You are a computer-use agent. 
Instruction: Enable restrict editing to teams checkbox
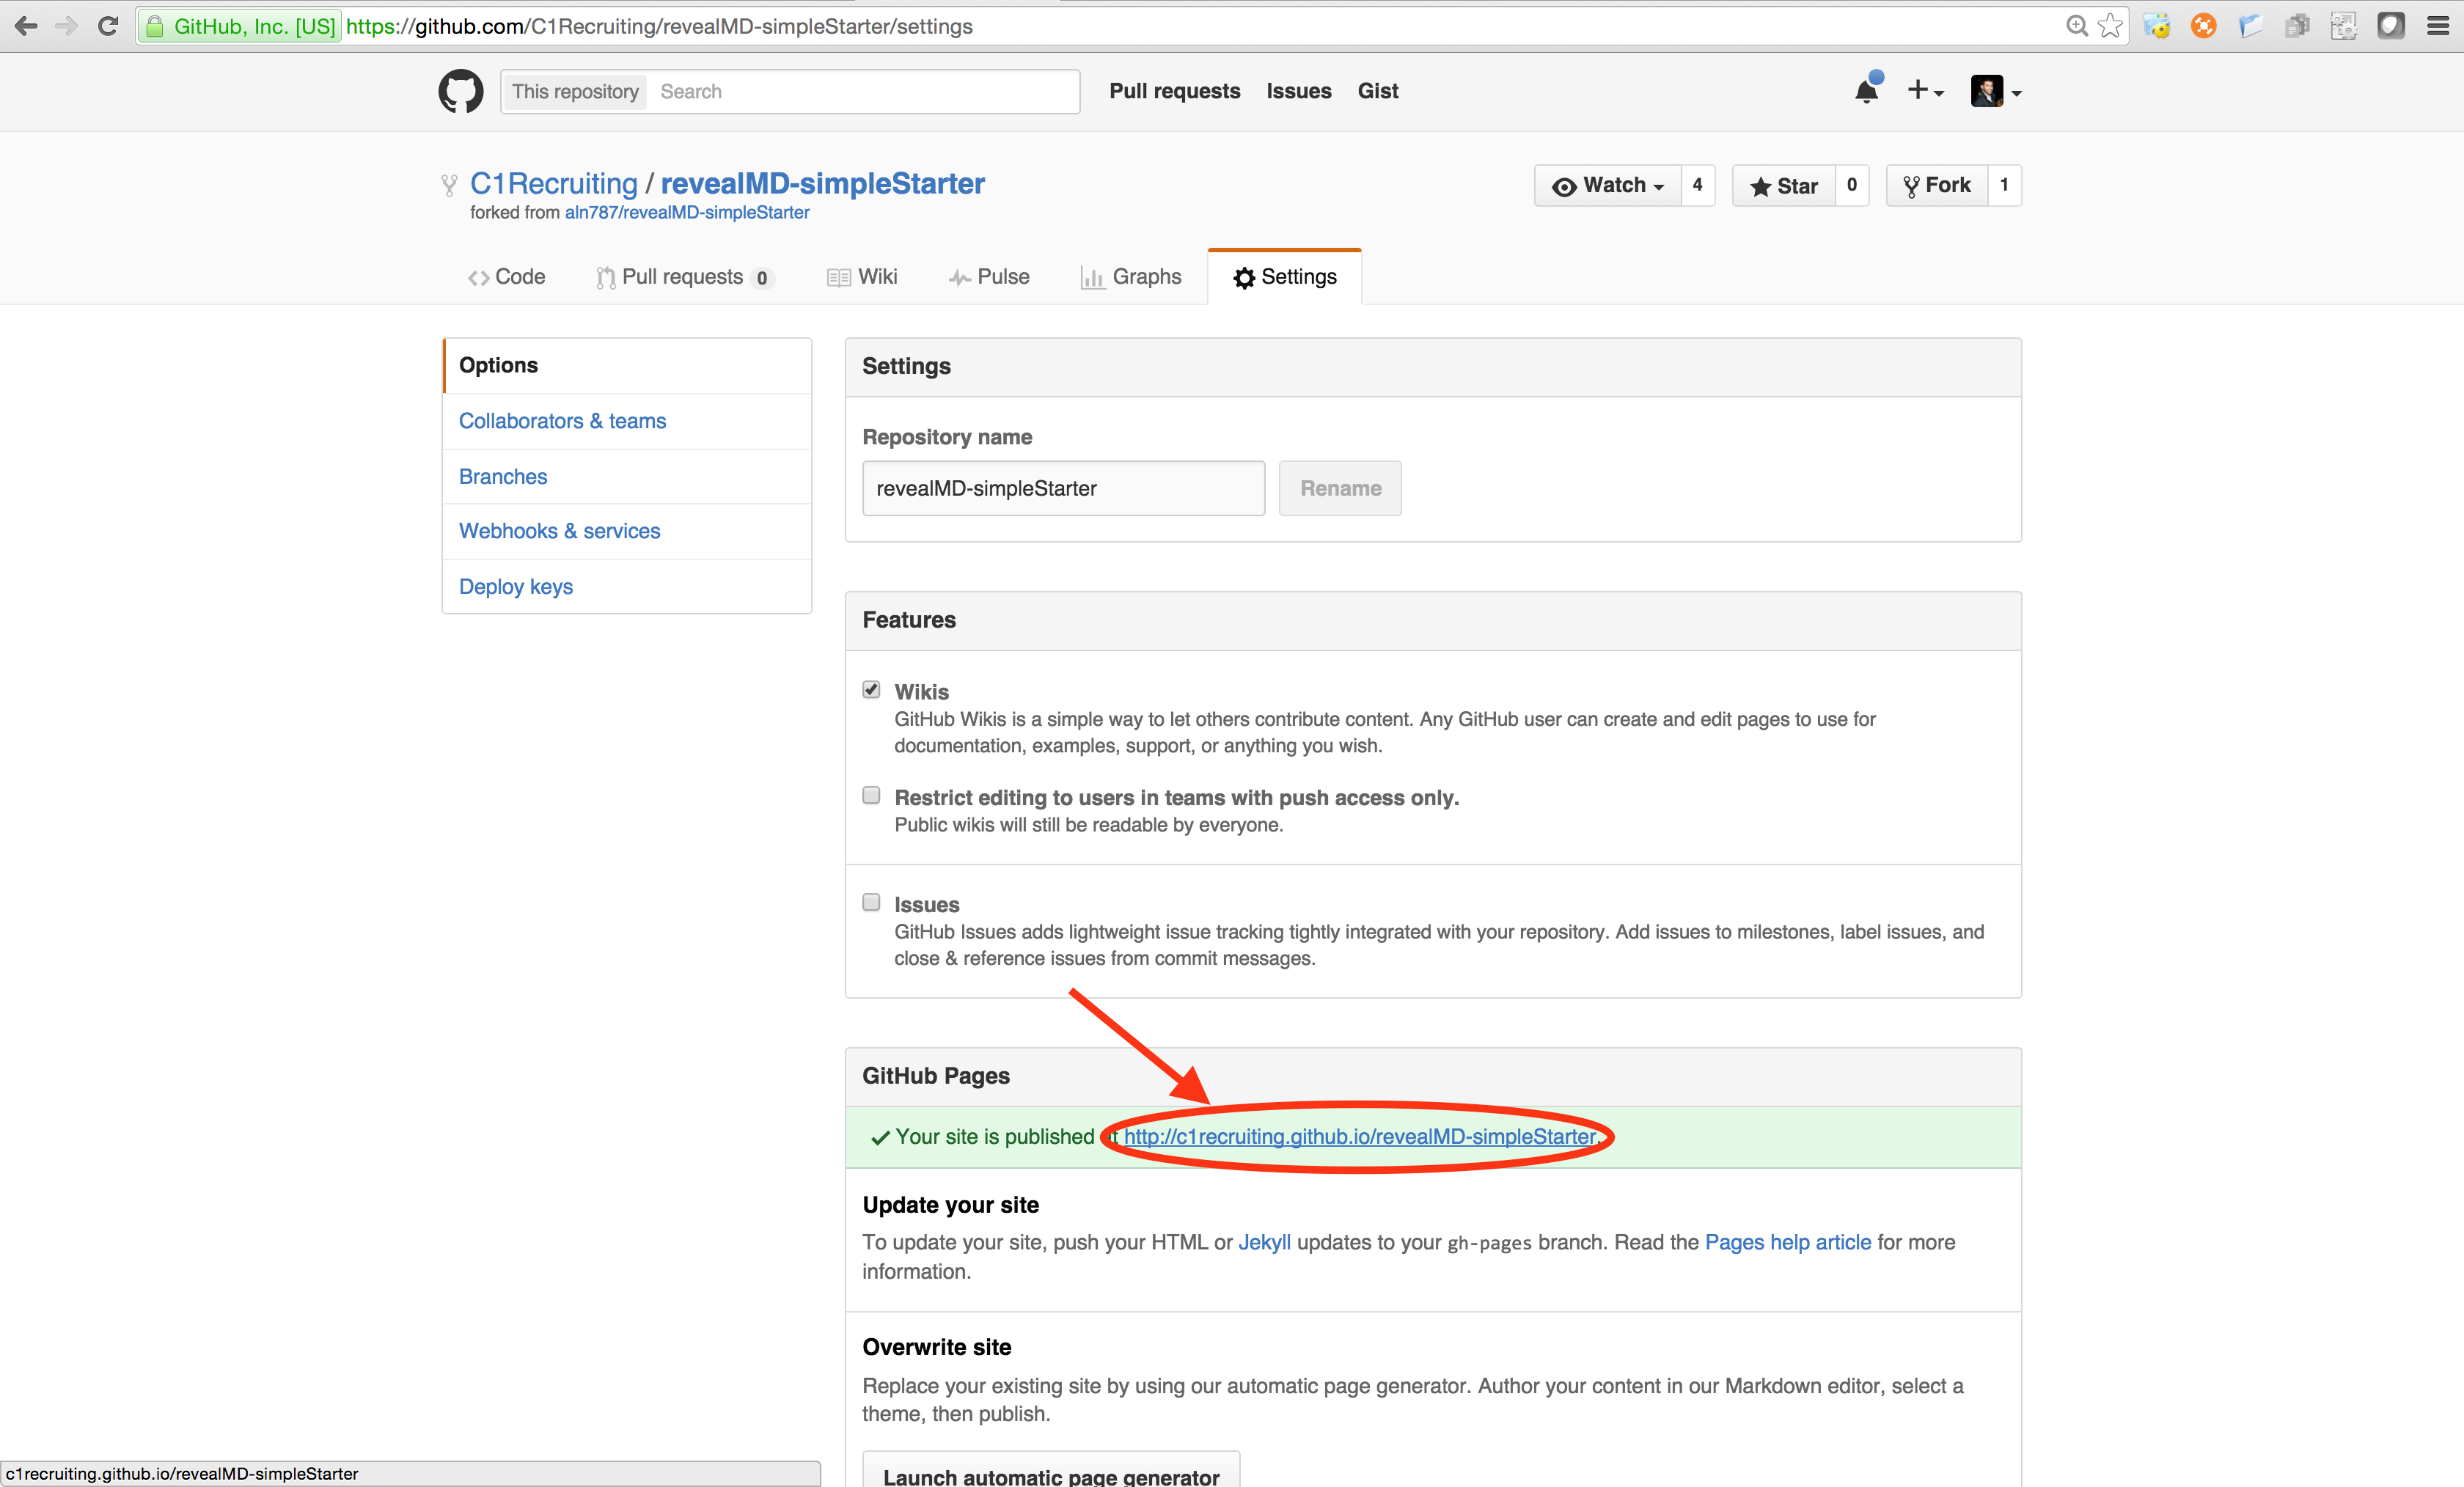point(871,796)
